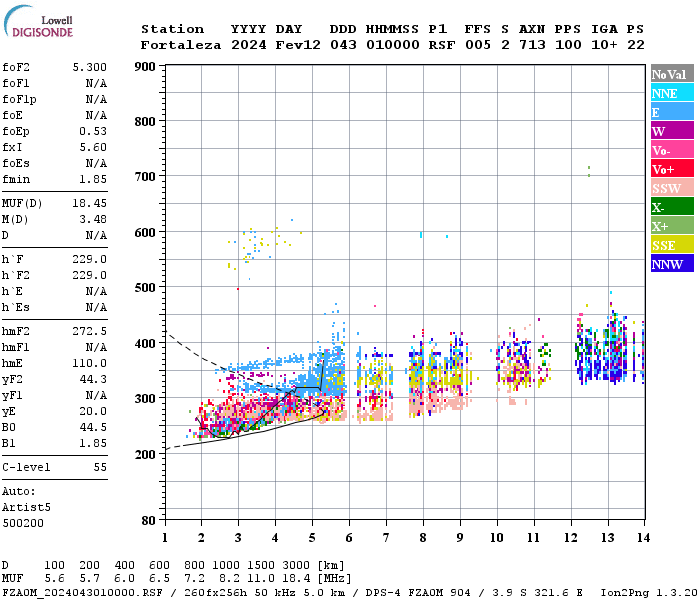
Task: Select the X- dark green legend swatch
Action: coord(672,207)
